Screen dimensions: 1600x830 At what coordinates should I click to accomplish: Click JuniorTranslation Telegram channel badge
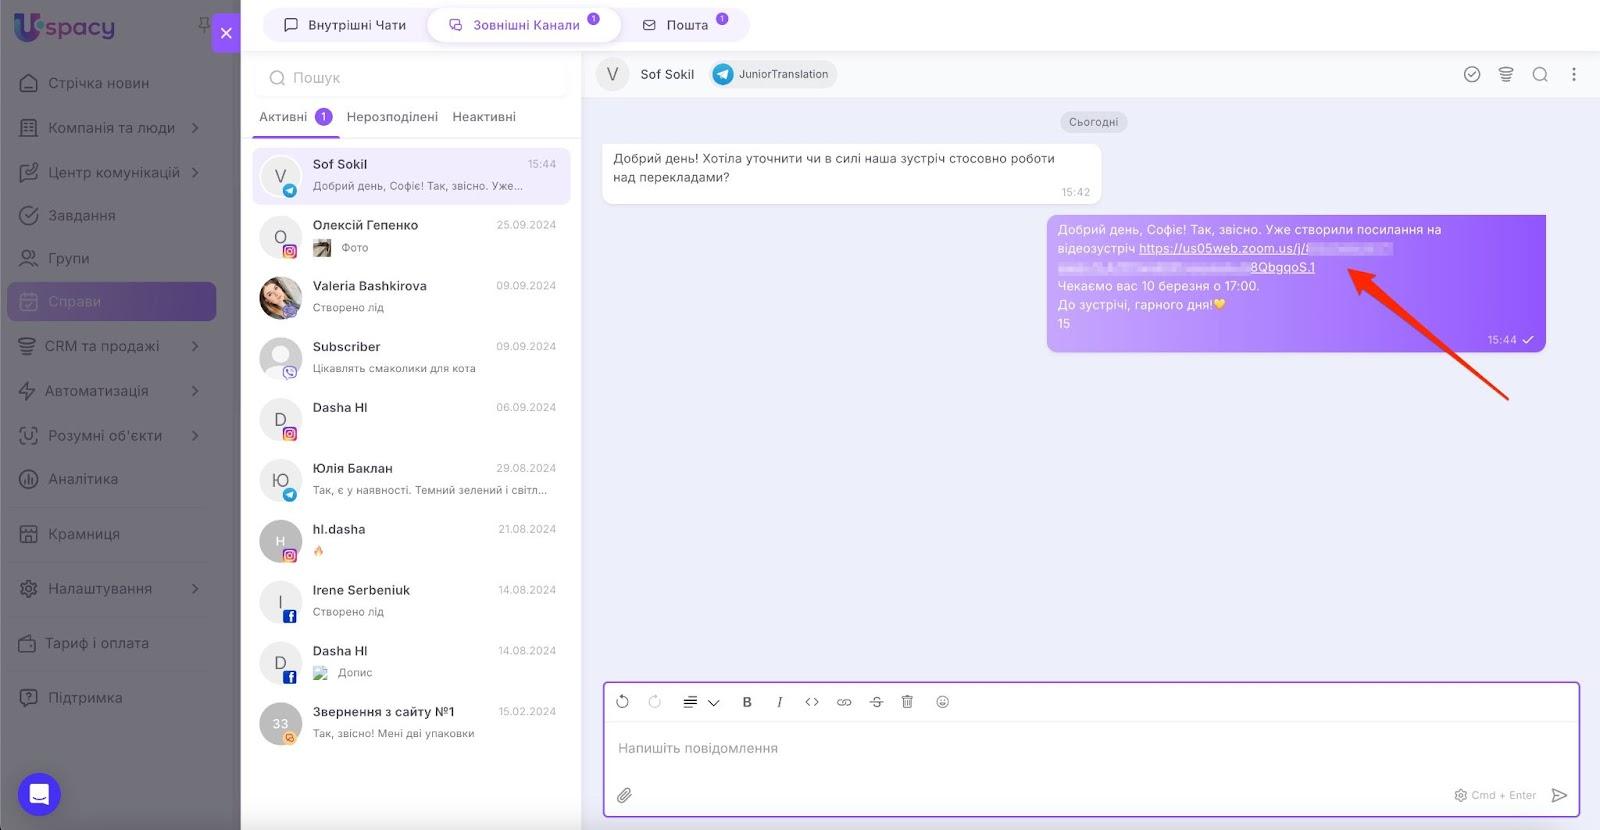coord(773,74)
